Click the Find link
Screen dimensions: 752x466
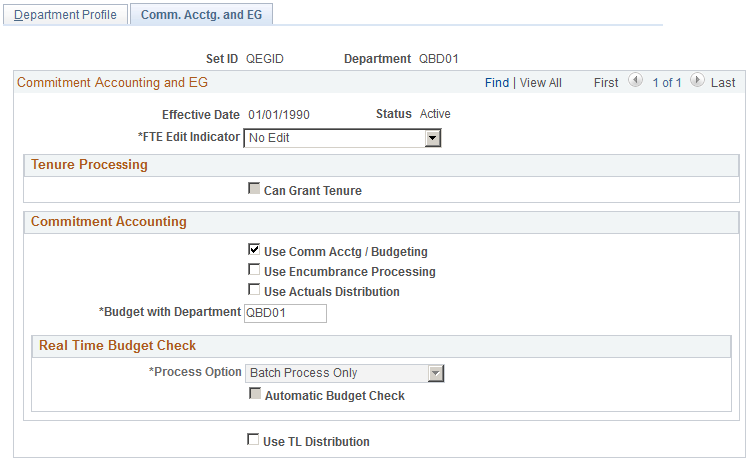[497, 83]
